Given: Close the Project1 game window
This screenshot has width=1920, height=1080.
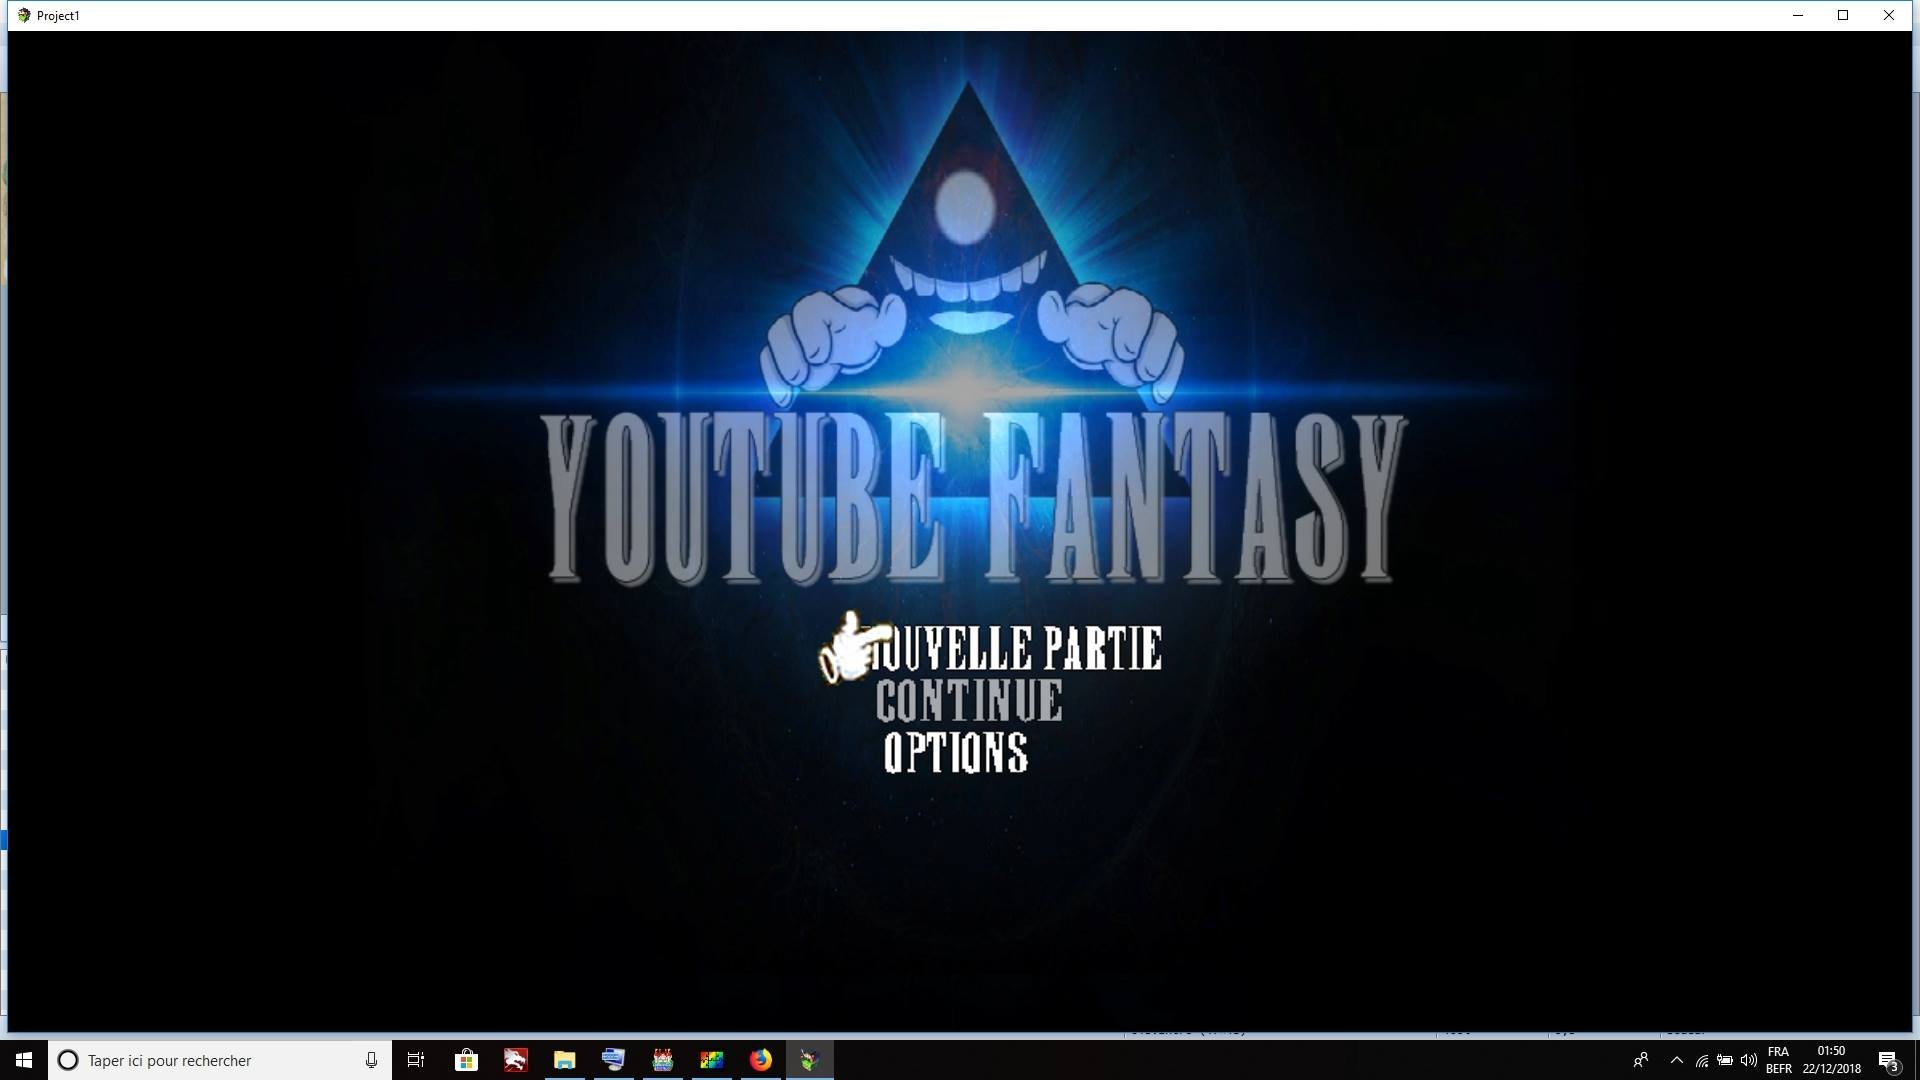Looking at the screenshot, I should 1889,15.
